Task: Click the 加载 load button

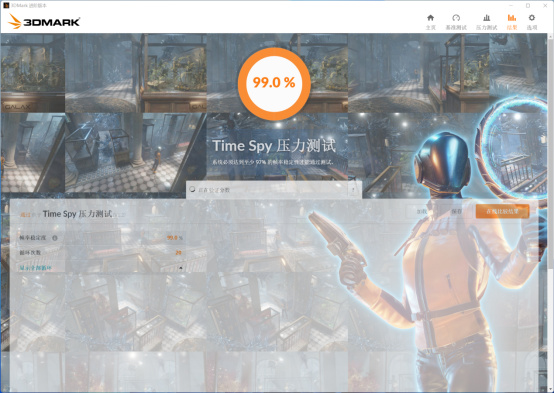Action: click(x=422, y=211)
